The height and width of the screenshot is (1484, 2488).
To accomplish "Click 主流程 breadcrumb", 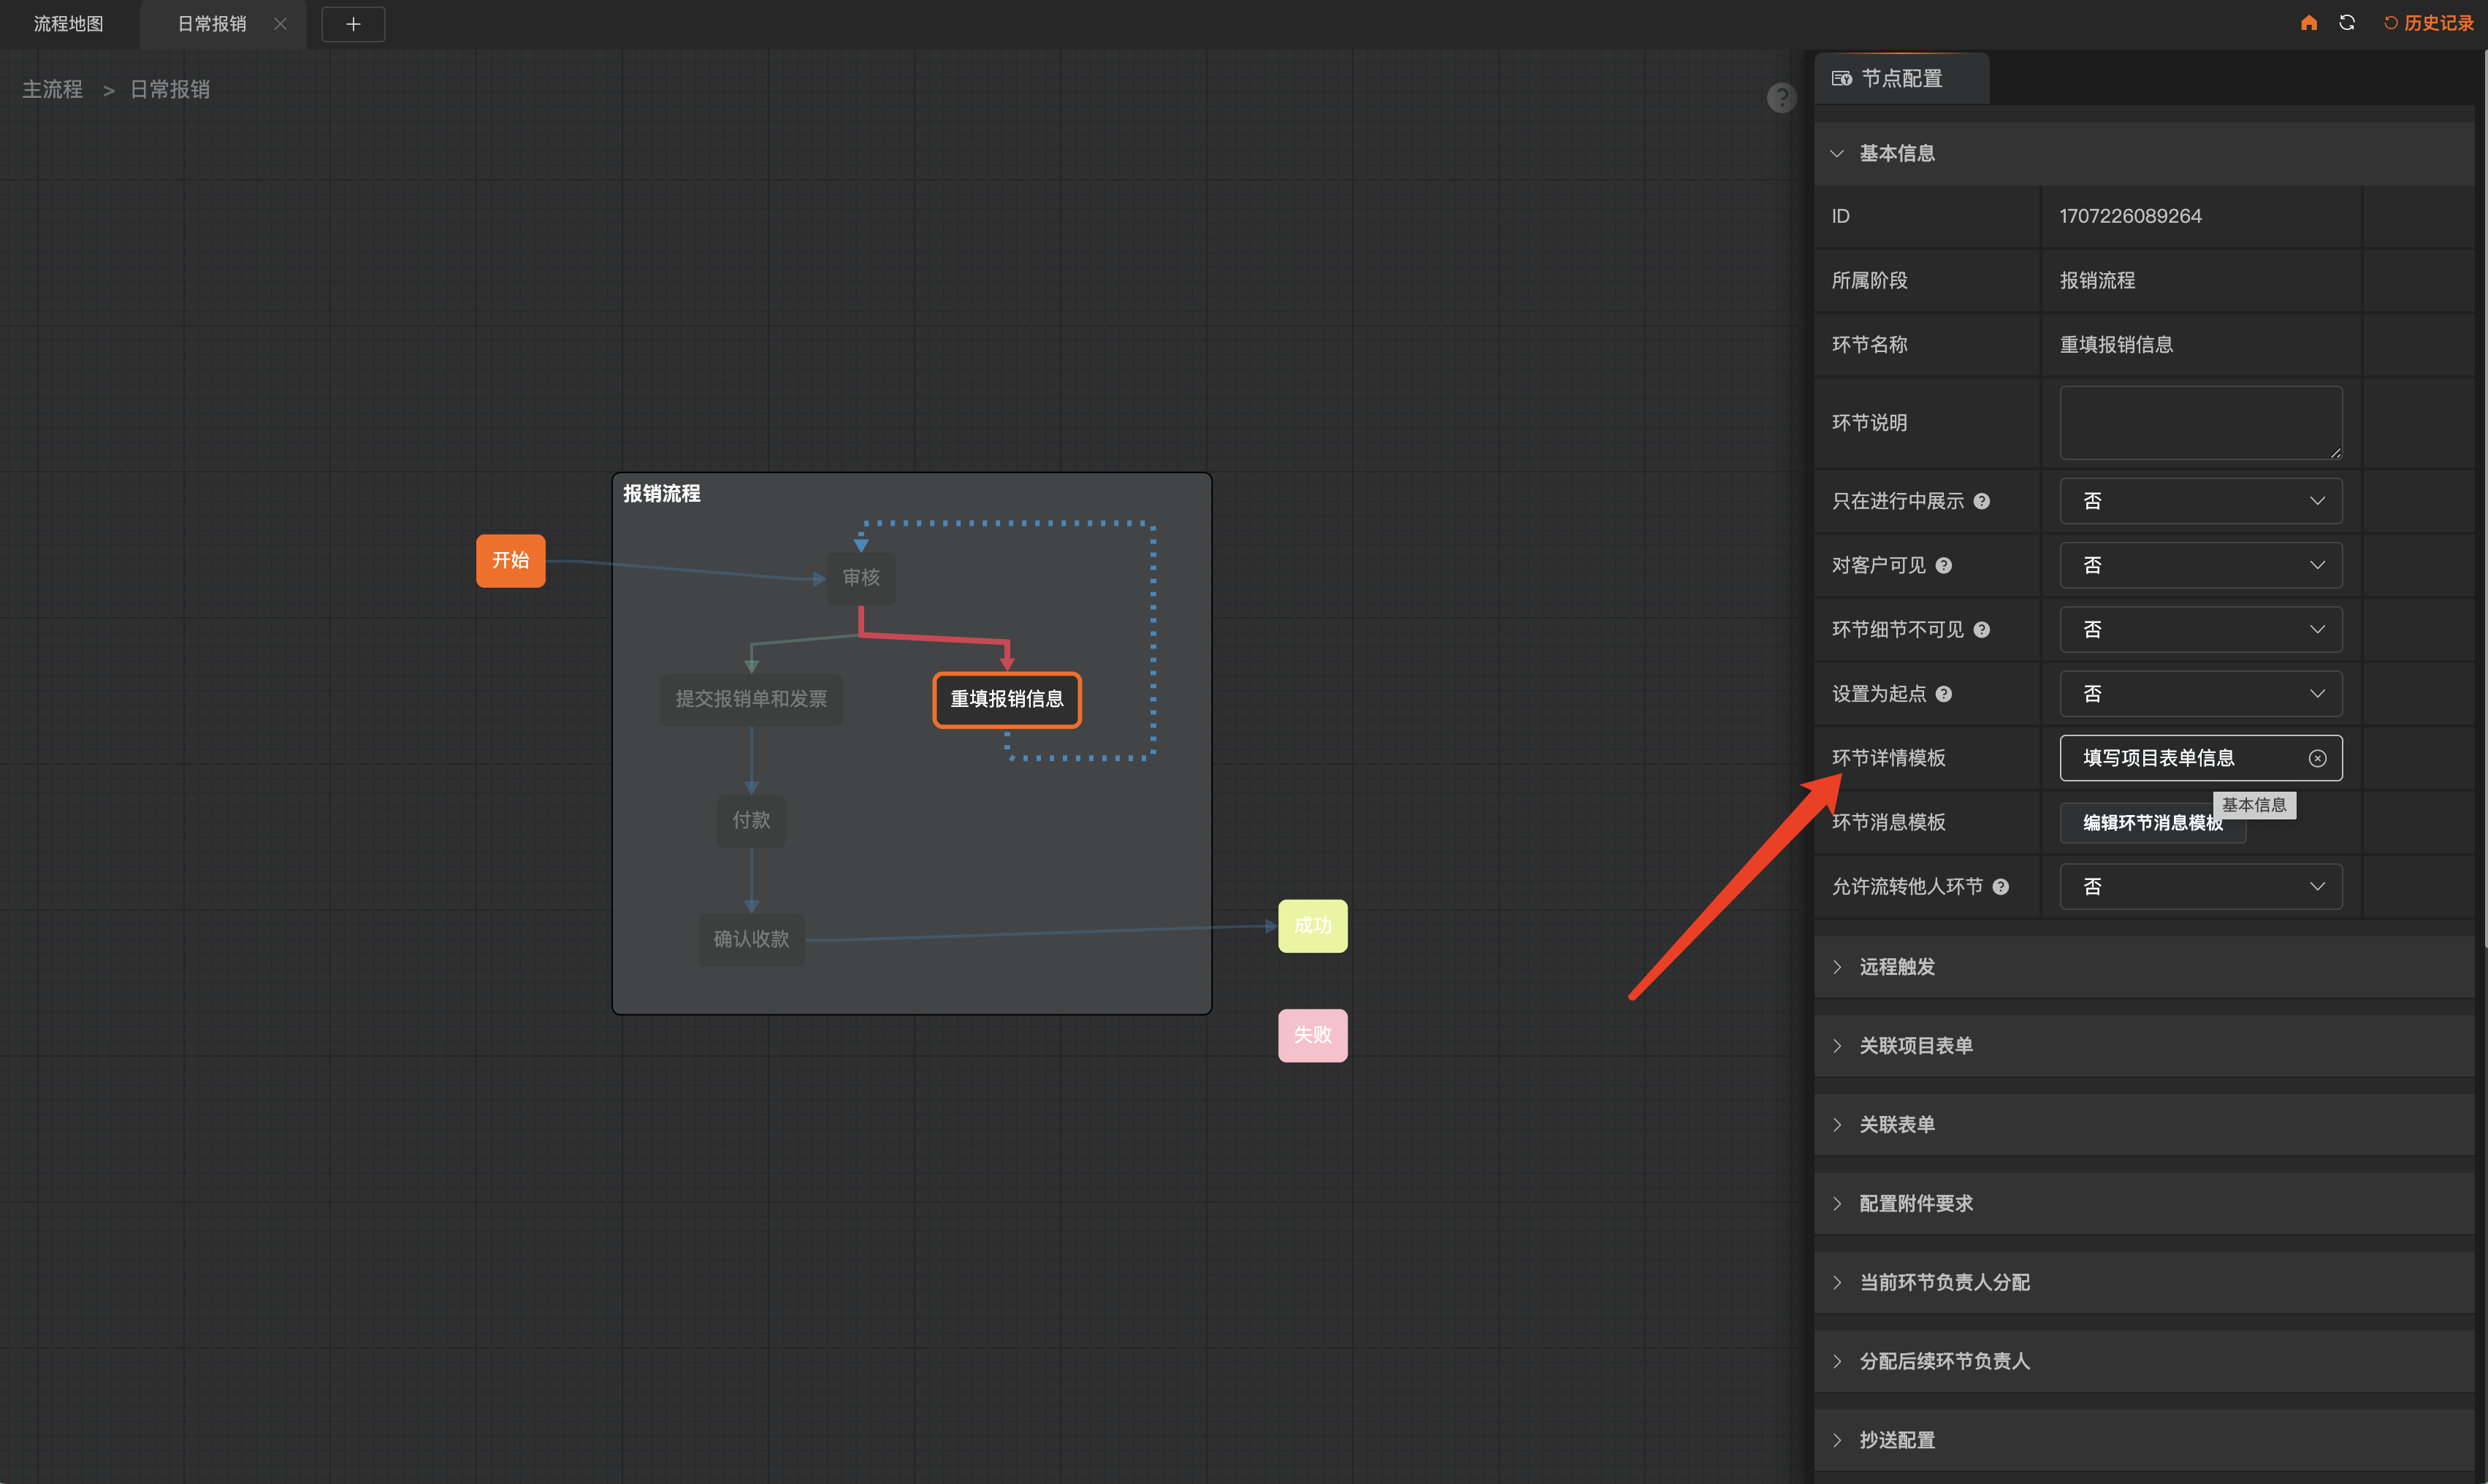I will [x=52, y=89].
